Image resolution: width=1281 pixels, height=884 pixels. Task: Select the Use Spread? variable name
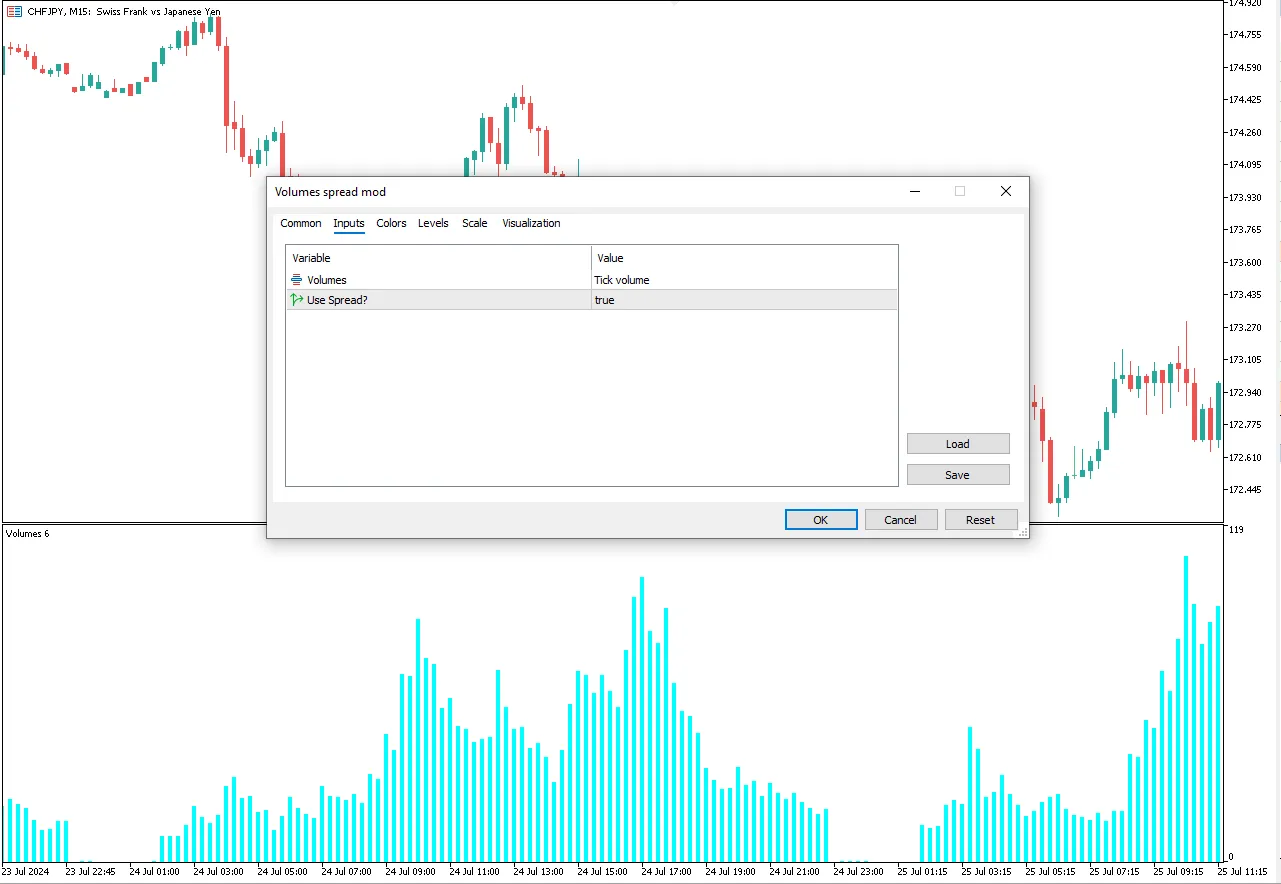click(337, 300)
